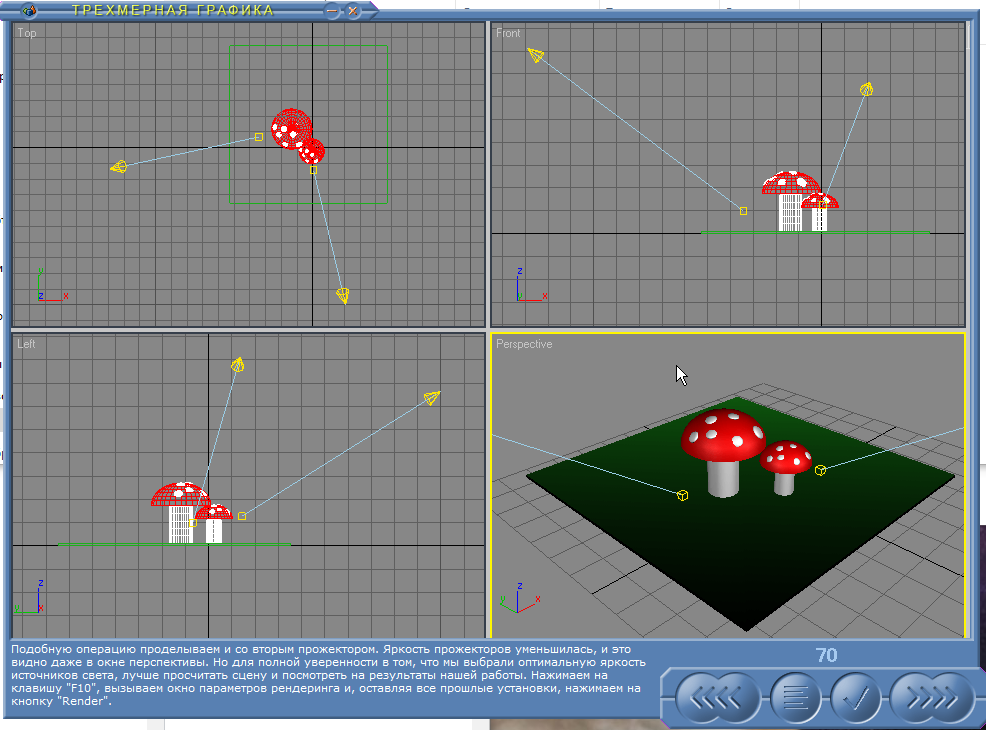Go to the previous tutorial step
Viewport: 986px width, 730px height.
click(716, 699)
